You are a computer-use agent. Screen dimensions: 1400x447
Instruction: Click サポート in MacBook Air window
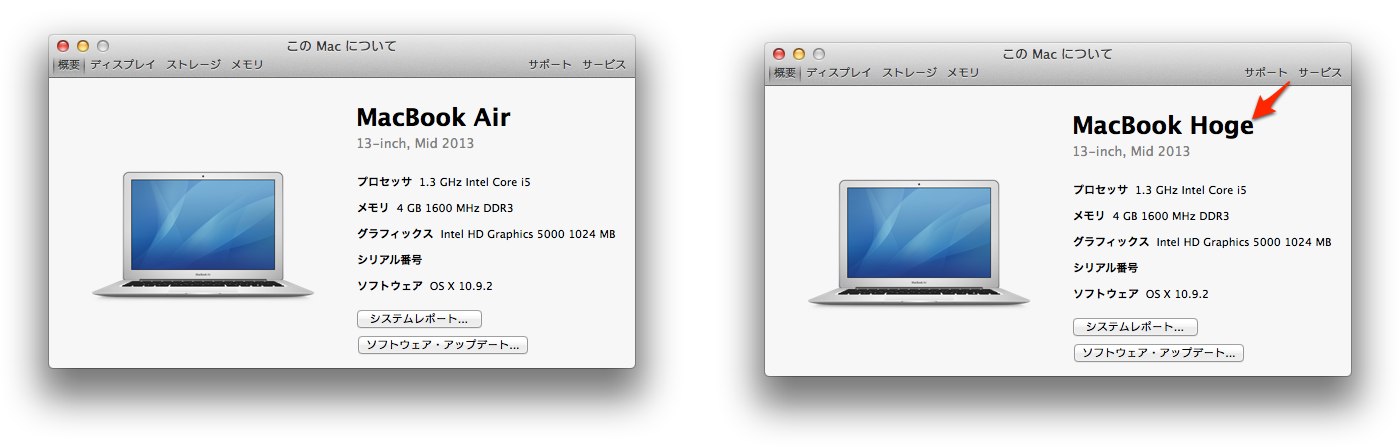pyautogui.click(x=550, y=64)
